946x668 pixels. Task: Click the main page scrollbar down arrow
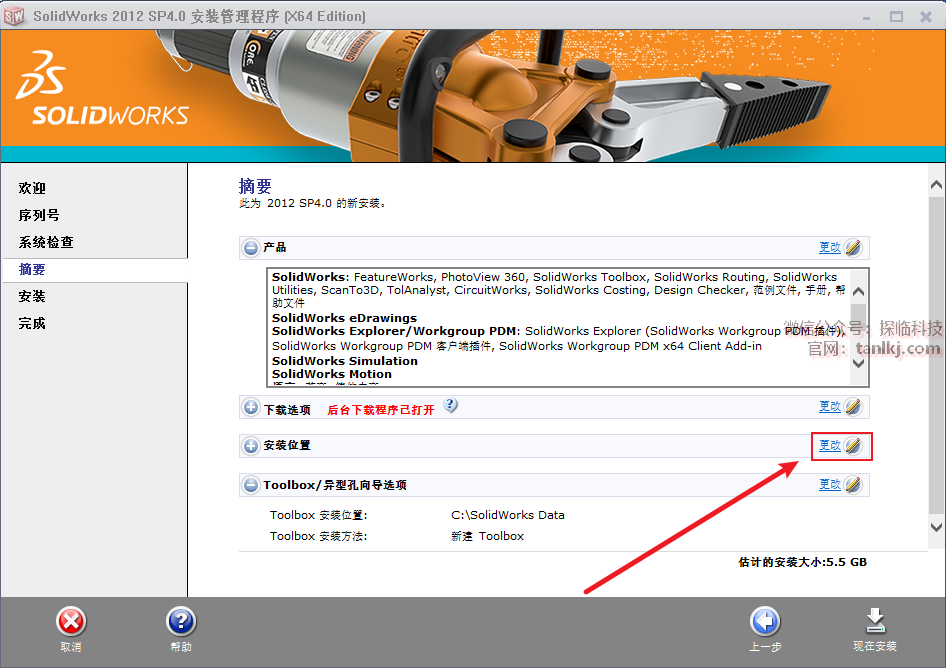[936, 527]
